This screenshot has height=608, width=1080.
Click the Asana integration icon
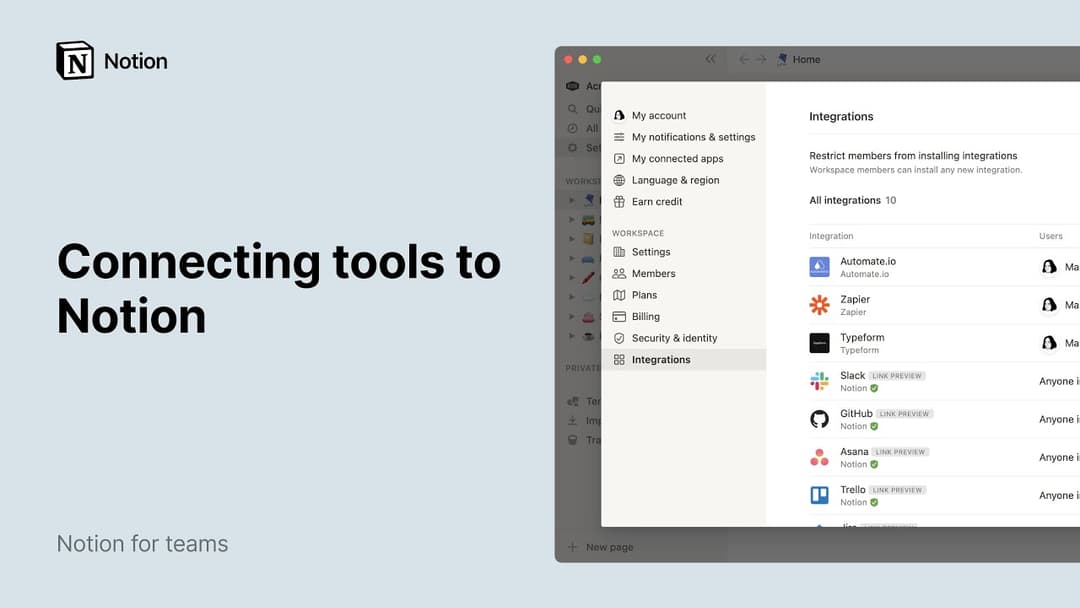(x=820, y=456)
